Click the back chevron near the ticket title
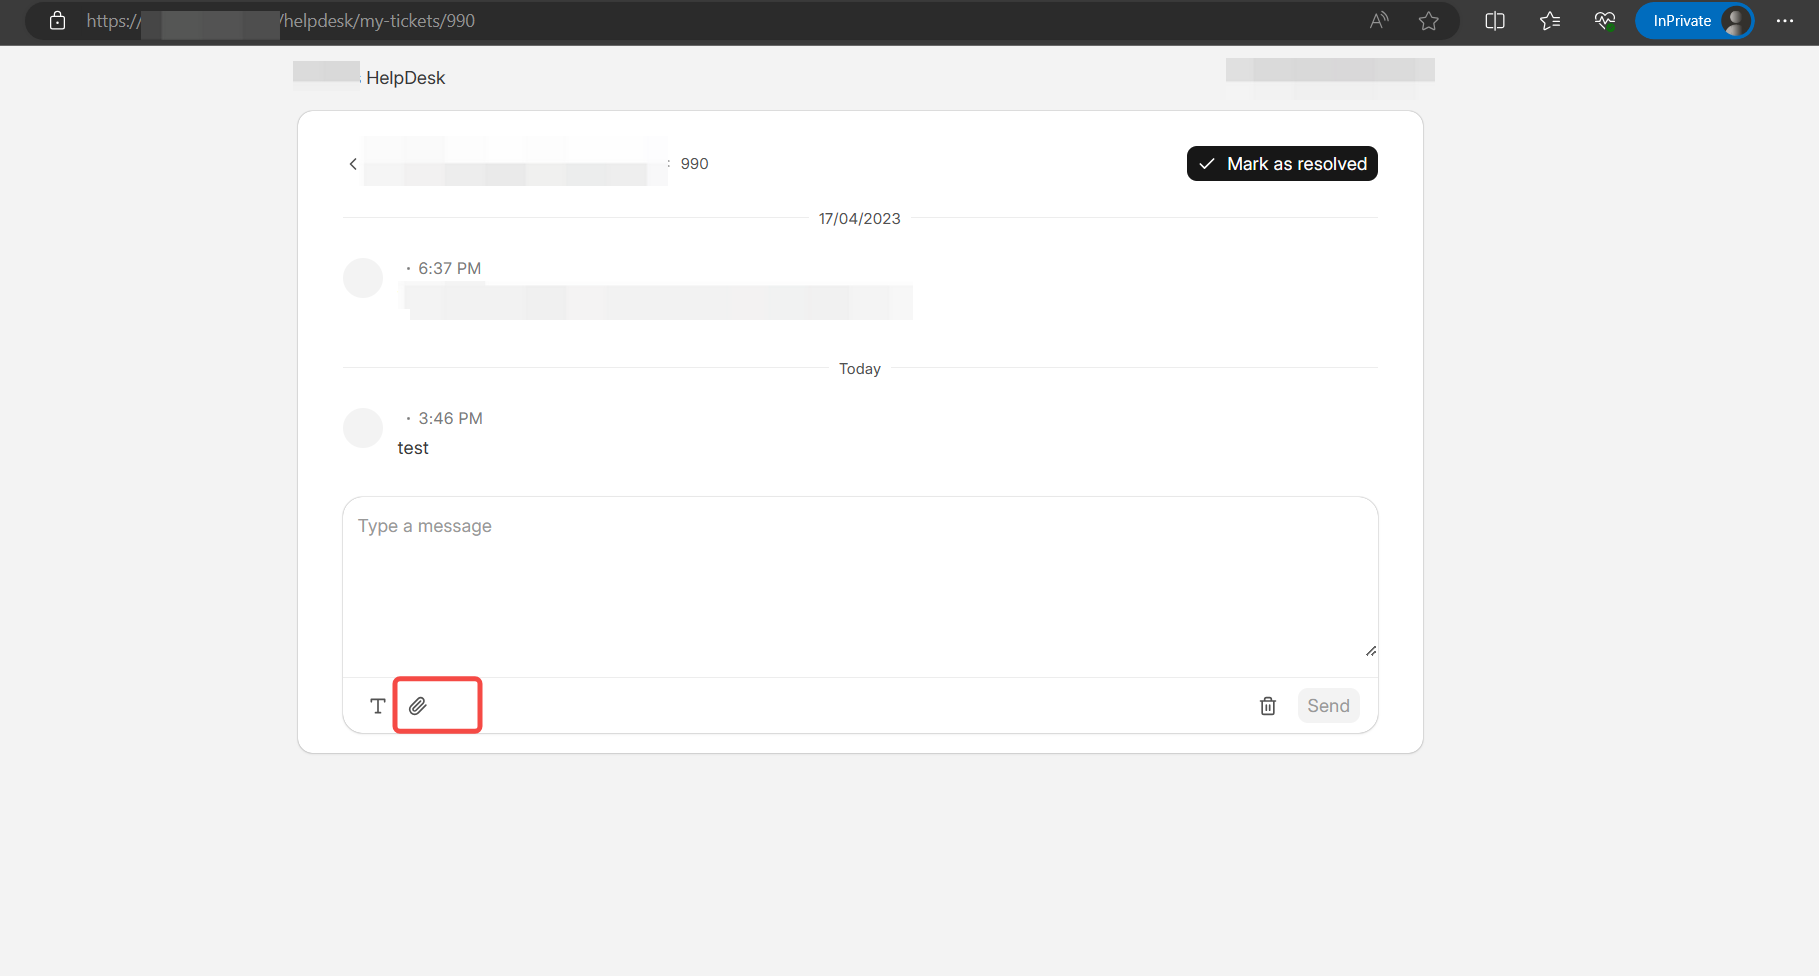Viewport: 1819px width, 976px height. click(352, 163)
